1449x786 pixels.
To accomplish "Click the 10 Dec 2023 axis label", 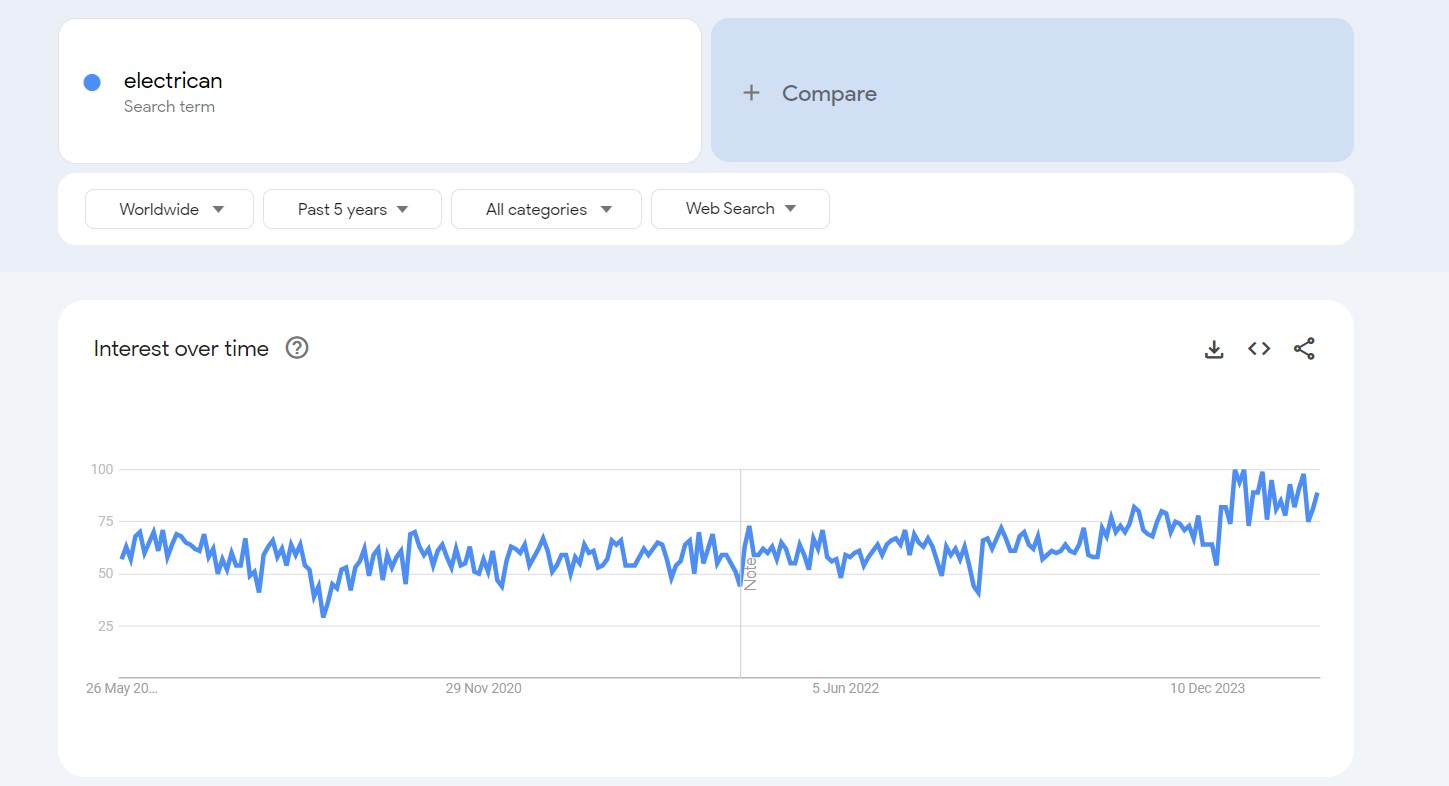I will coord(1208,688).
